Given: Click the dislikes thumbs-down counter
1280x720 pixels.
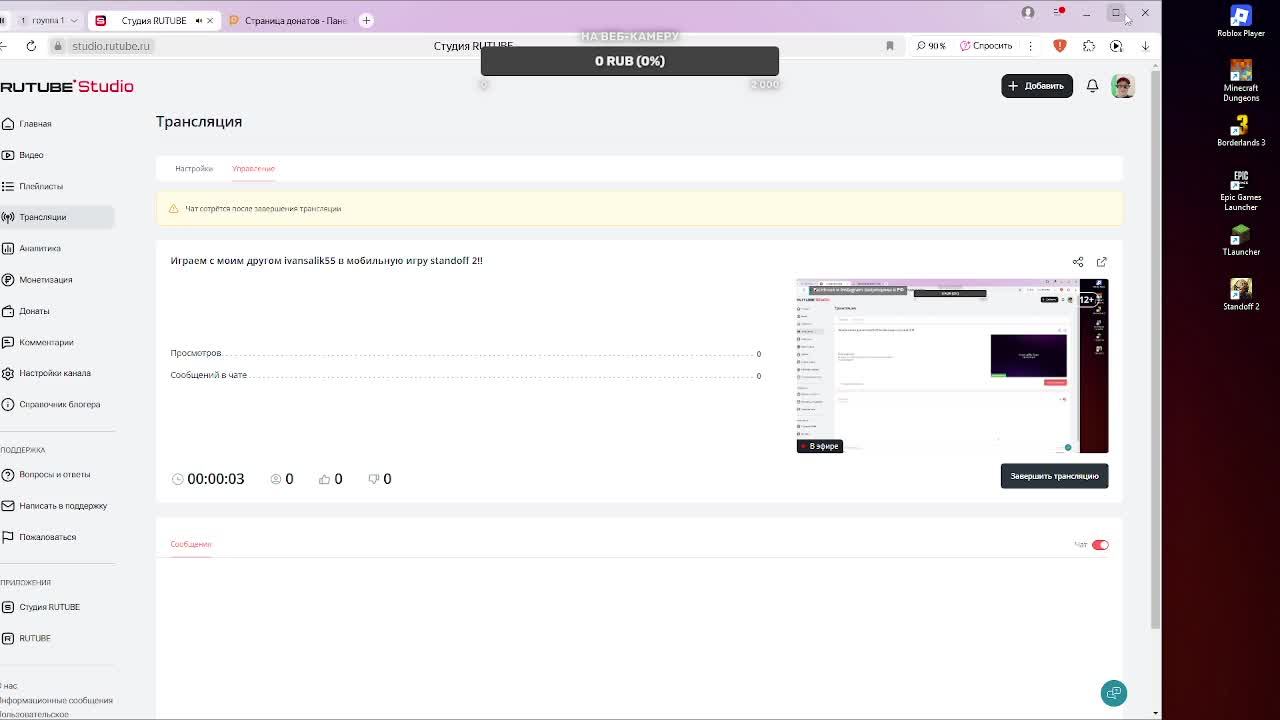Looking at the screenshot, I should coord(379,479).
